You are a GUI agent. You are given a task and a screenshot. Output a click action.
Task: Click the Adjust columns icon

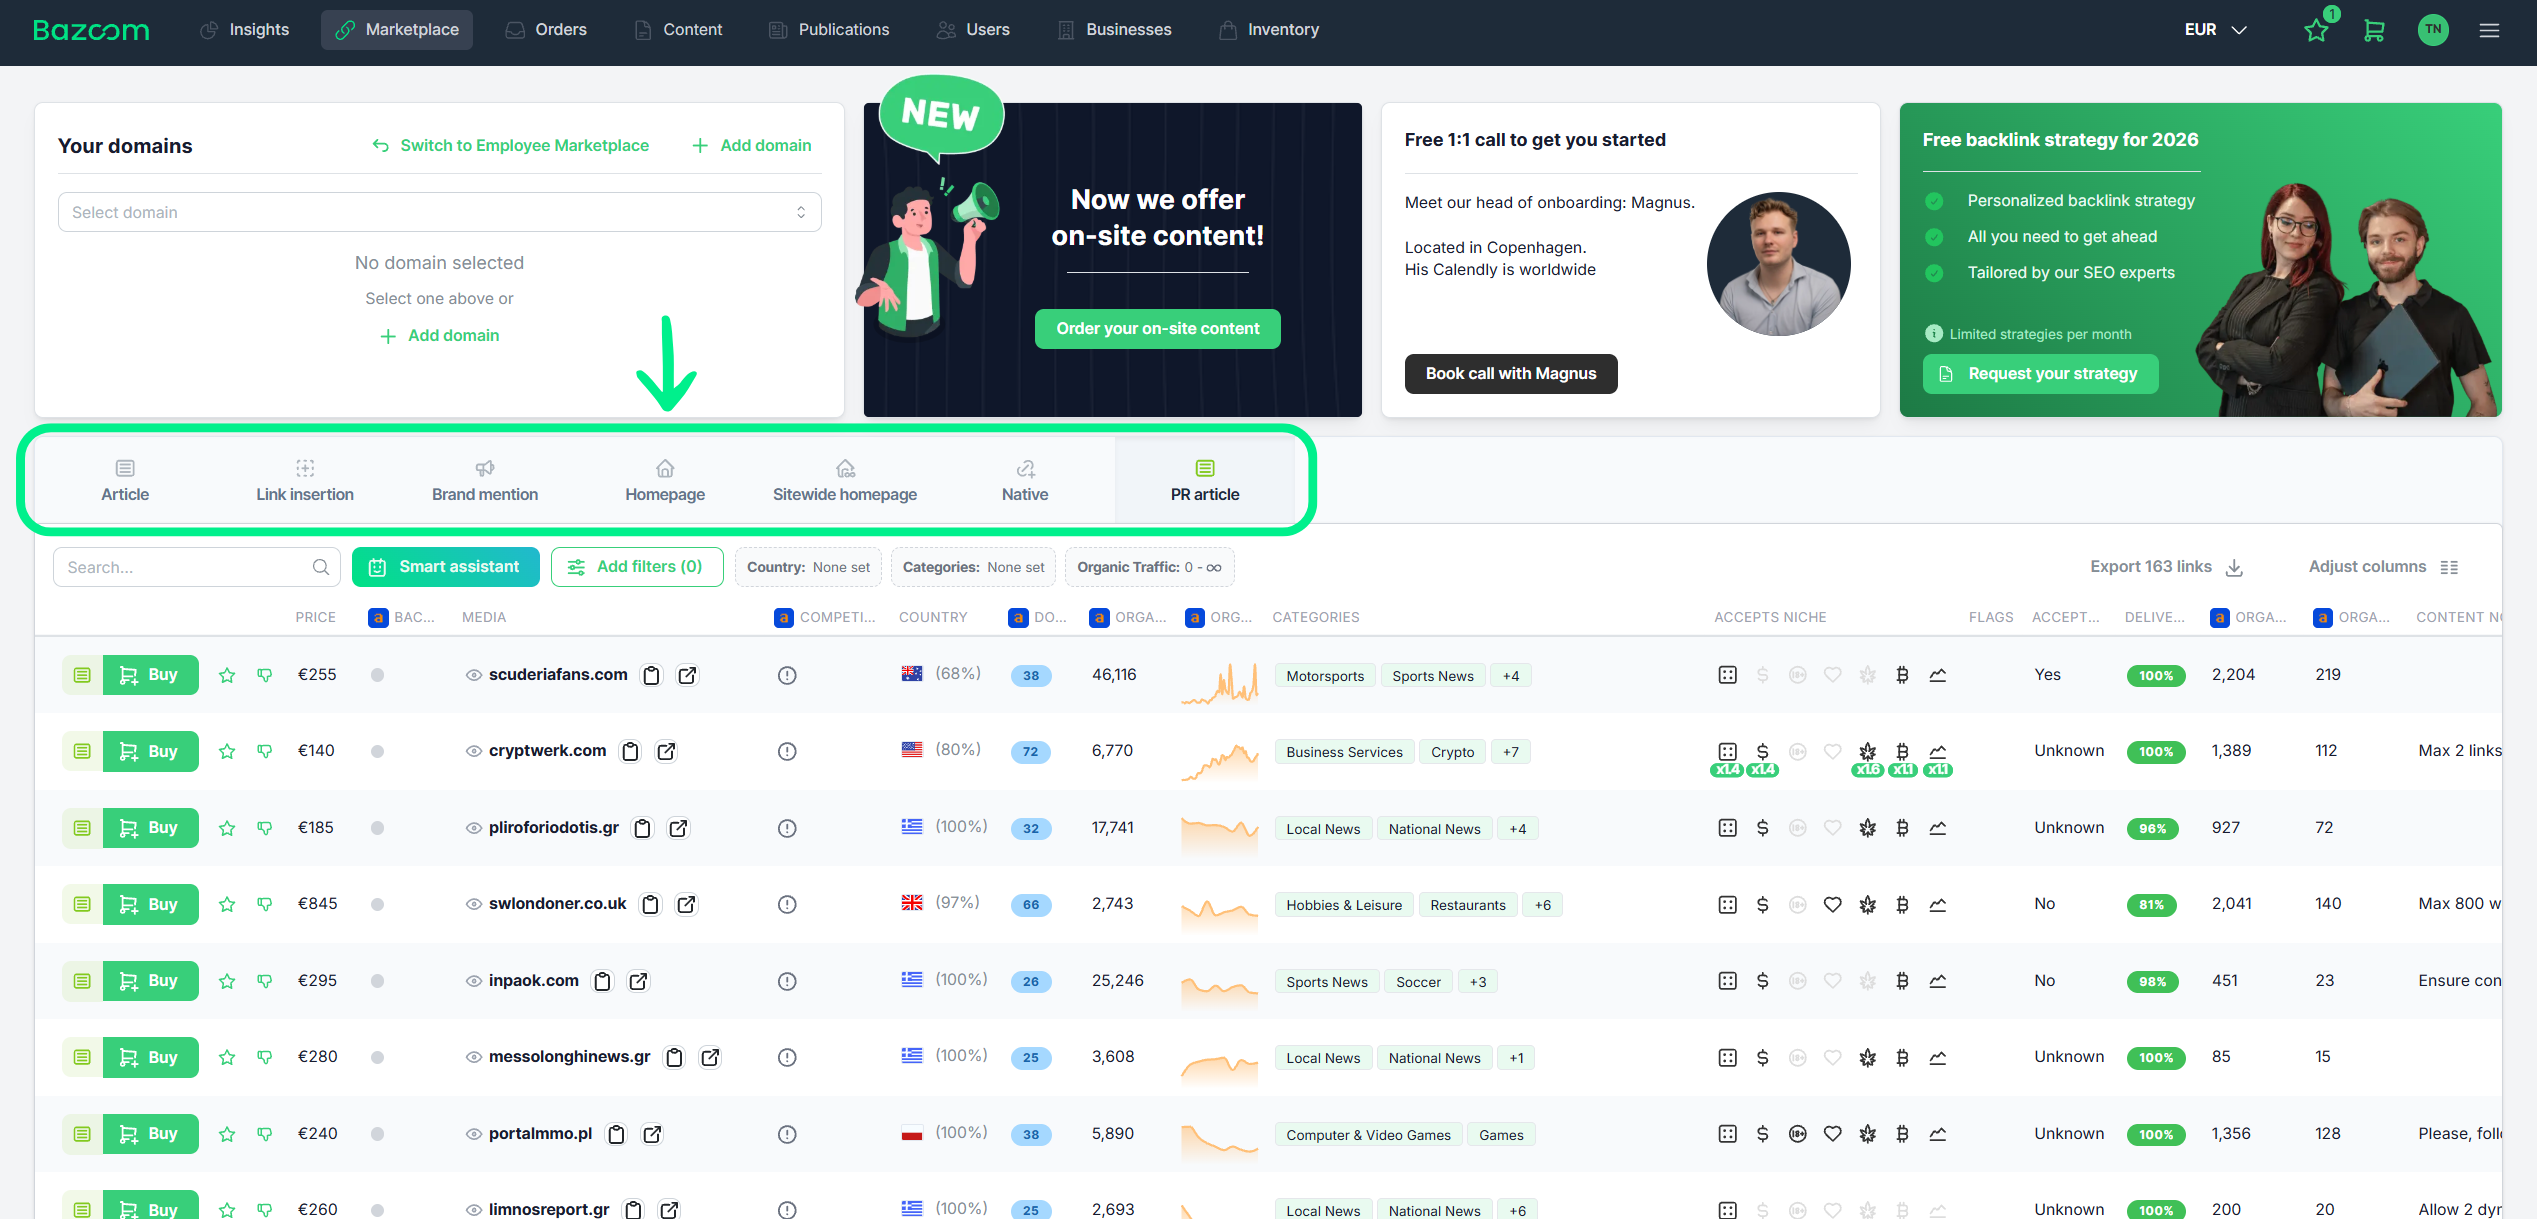[2449, 567]
